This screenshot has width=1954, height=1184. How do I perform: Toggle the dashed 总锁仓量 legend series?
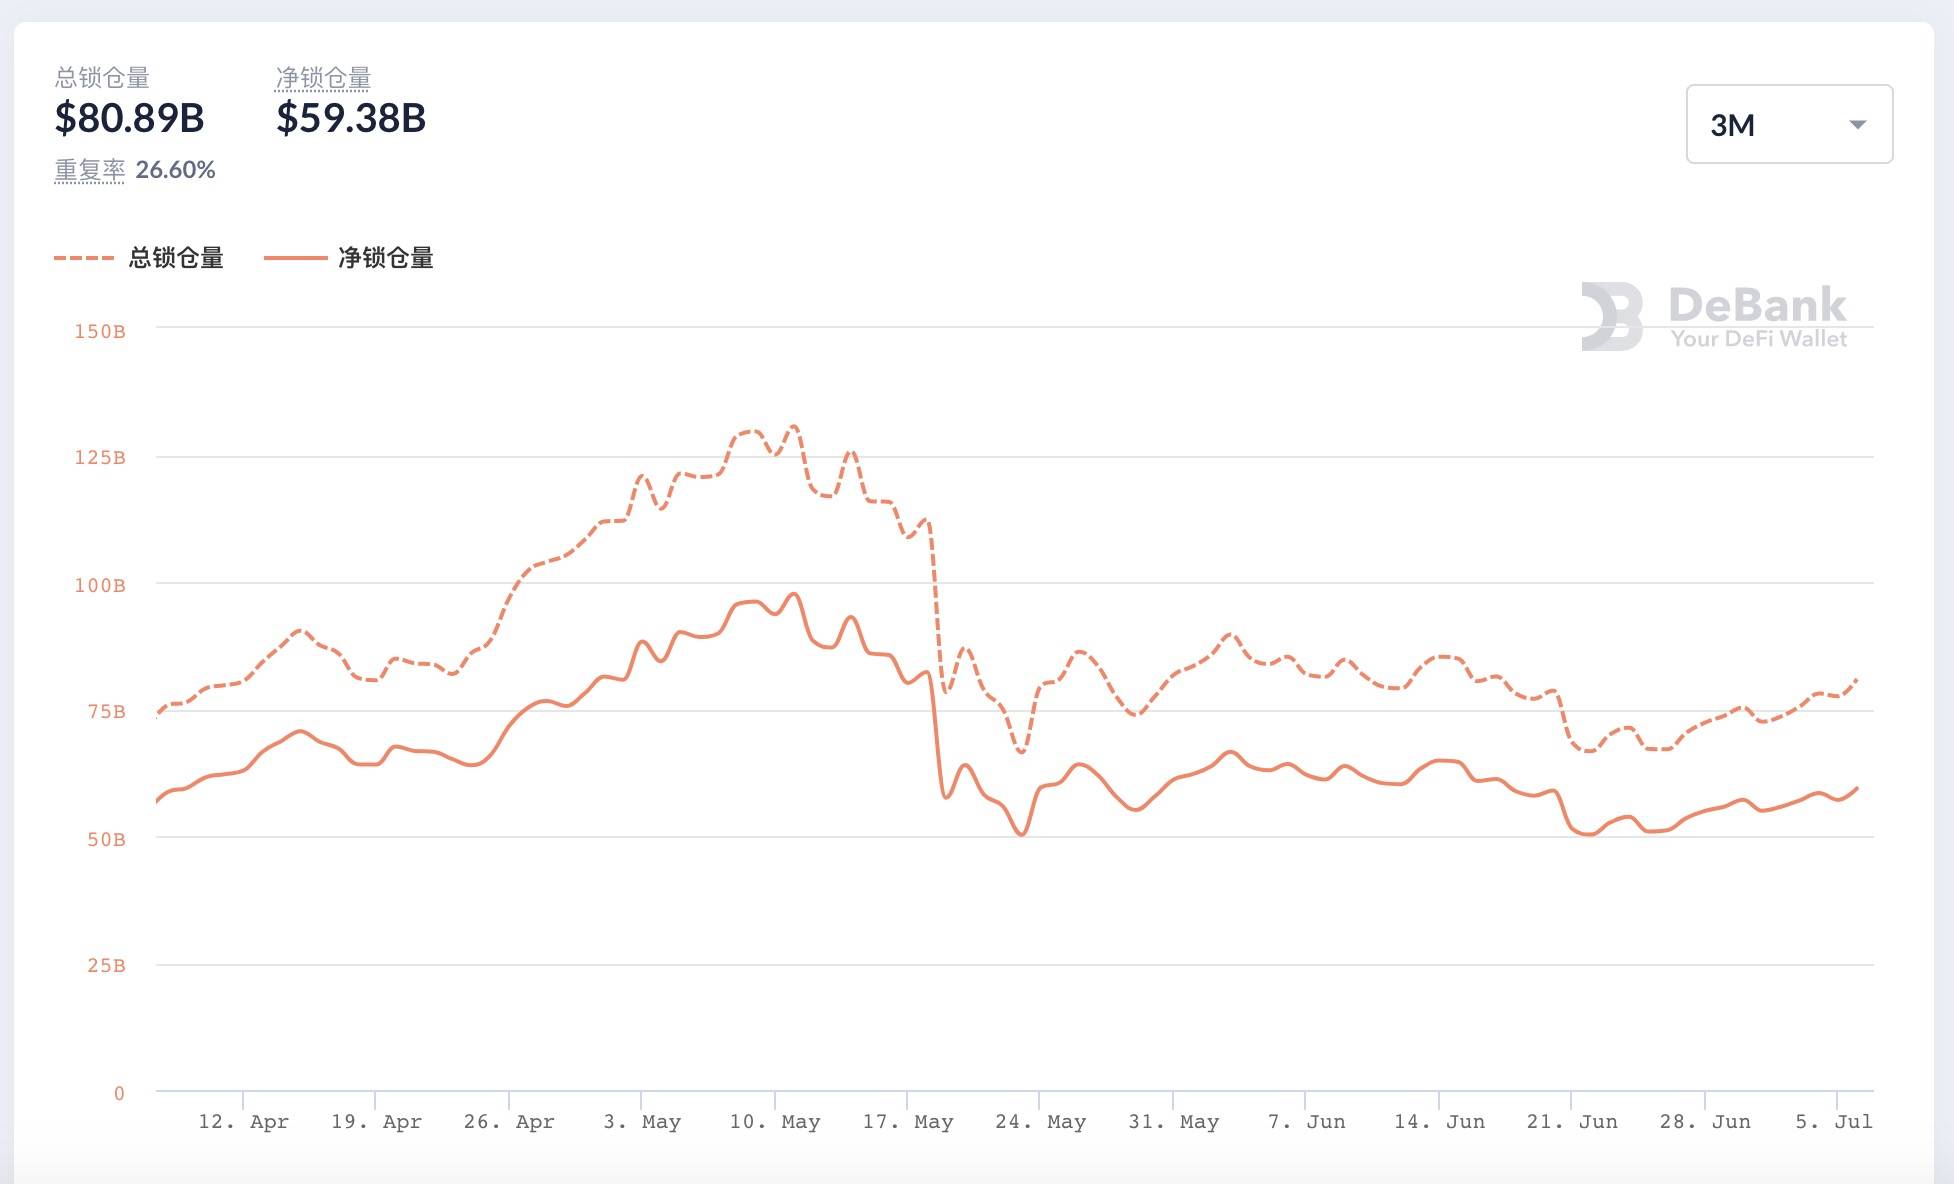coord(176,258)
